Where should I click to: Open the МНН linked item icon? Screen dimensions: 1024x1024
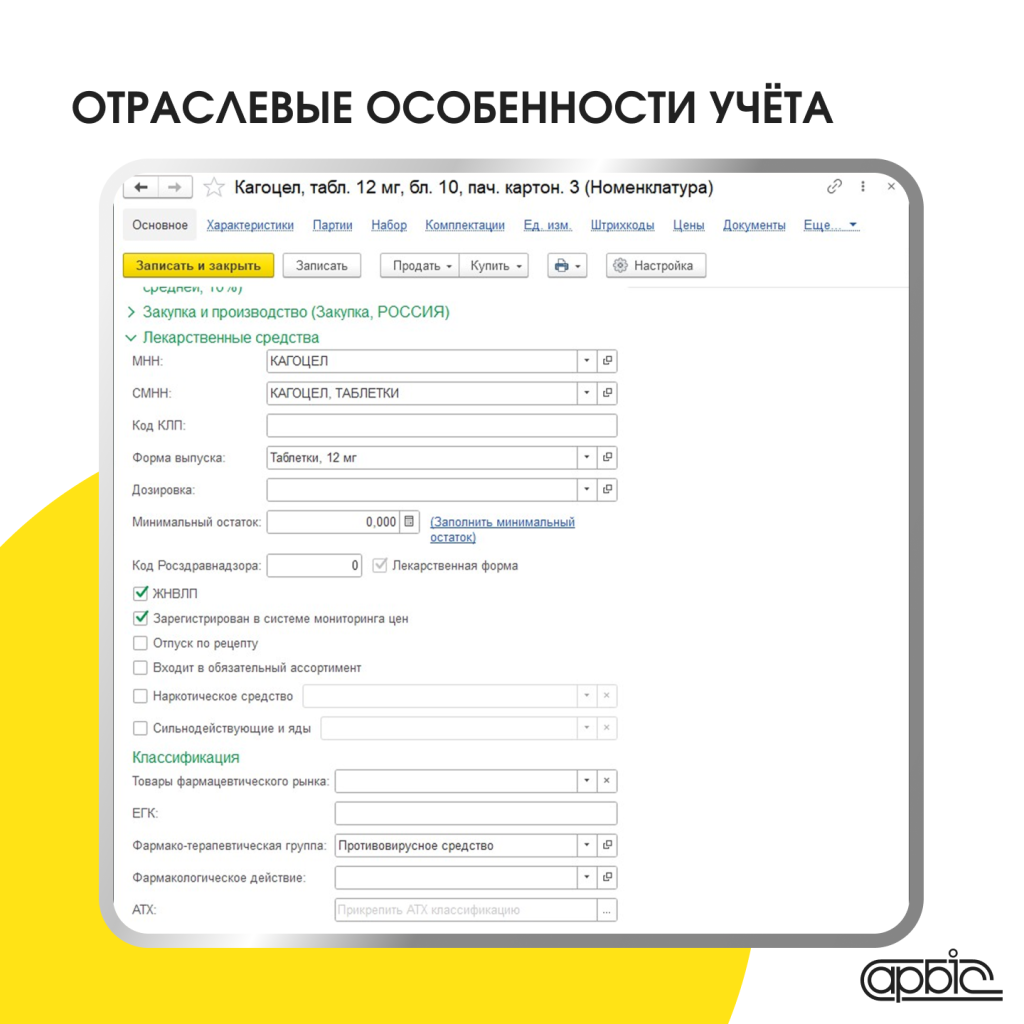point(607,360)
